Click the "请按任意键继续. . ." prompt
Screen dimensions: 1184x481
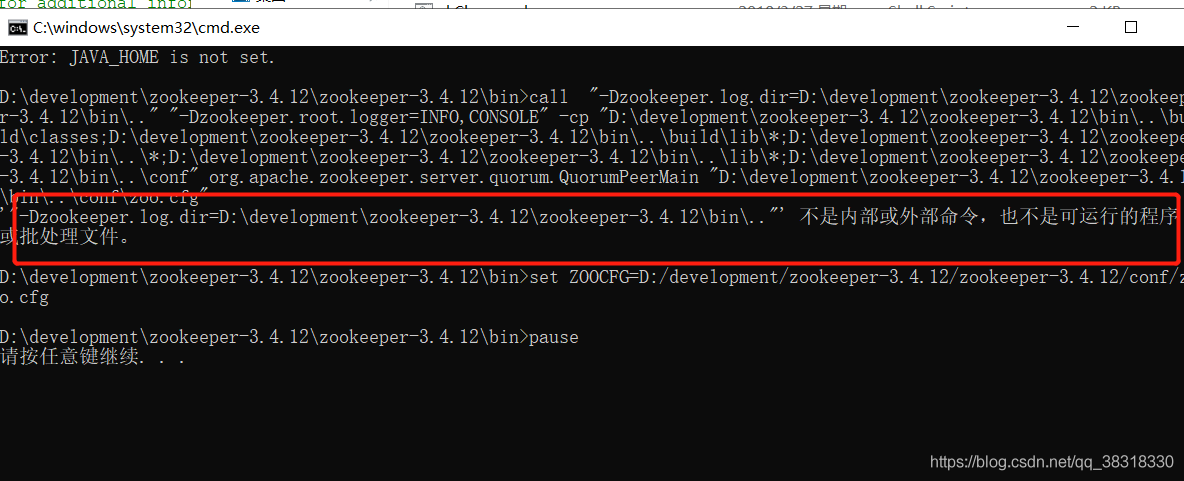click(93, 358)
